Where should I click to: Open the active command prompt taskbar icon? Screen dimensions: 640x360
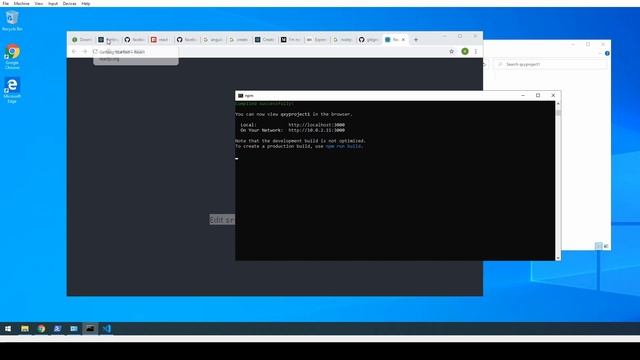(x=90, y=329)
